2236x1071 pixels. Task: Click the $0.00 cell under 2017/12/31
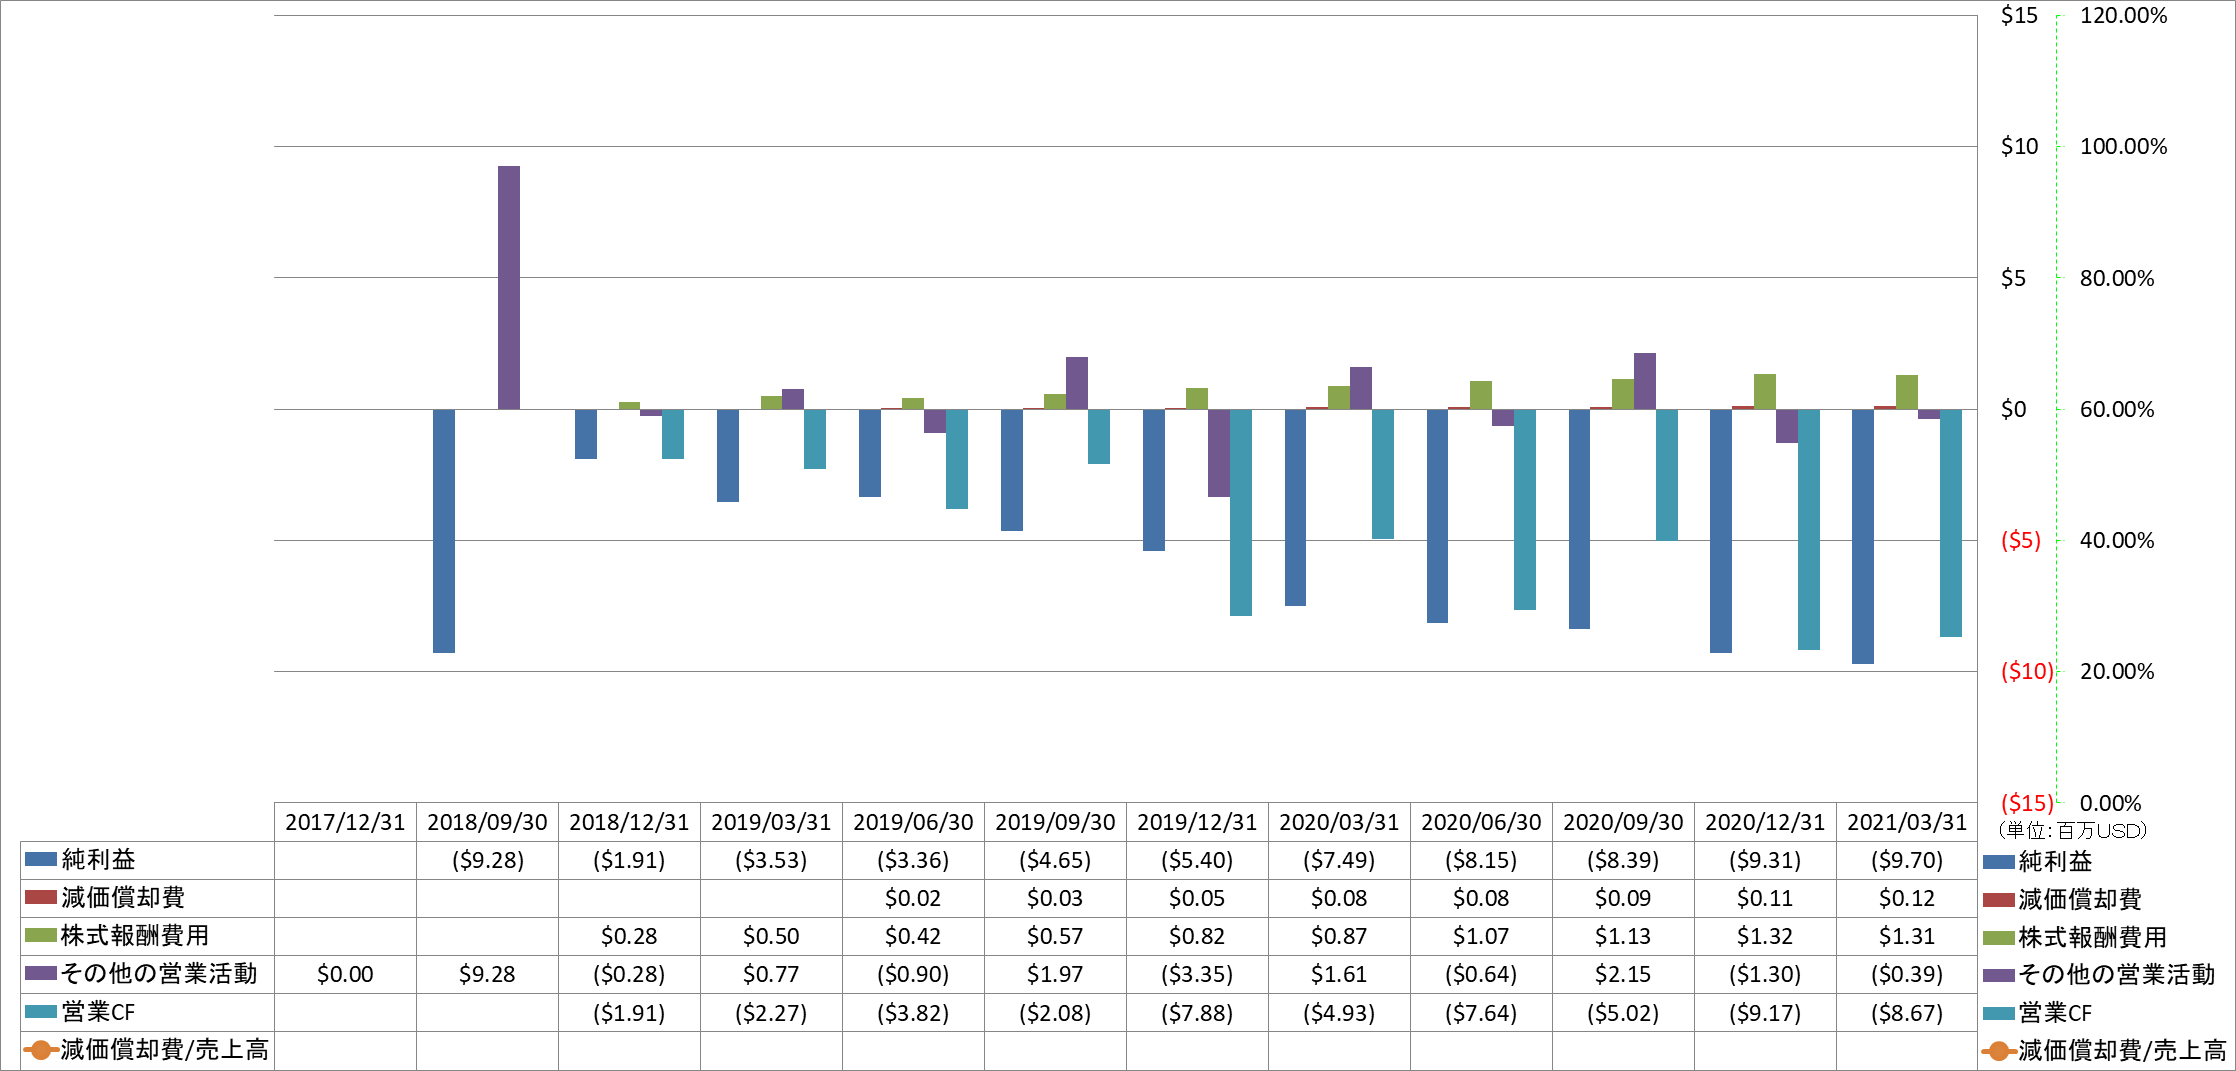click(345, 974)
